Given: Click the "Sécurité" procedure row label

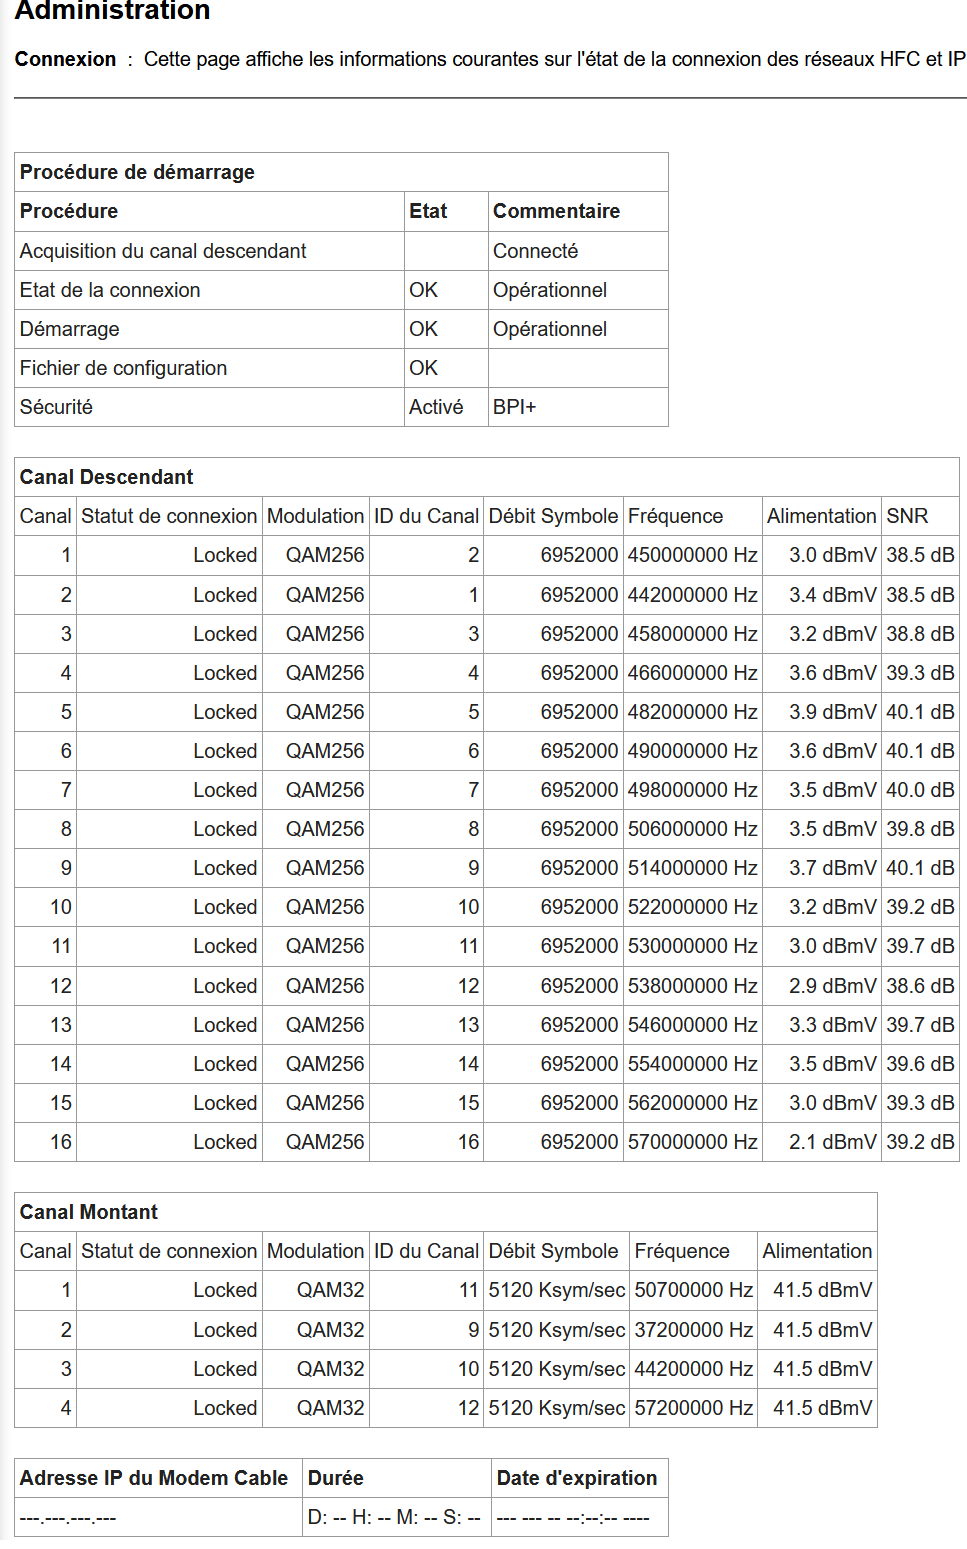Looking at the screenshot, I should [x=56, y=407].
